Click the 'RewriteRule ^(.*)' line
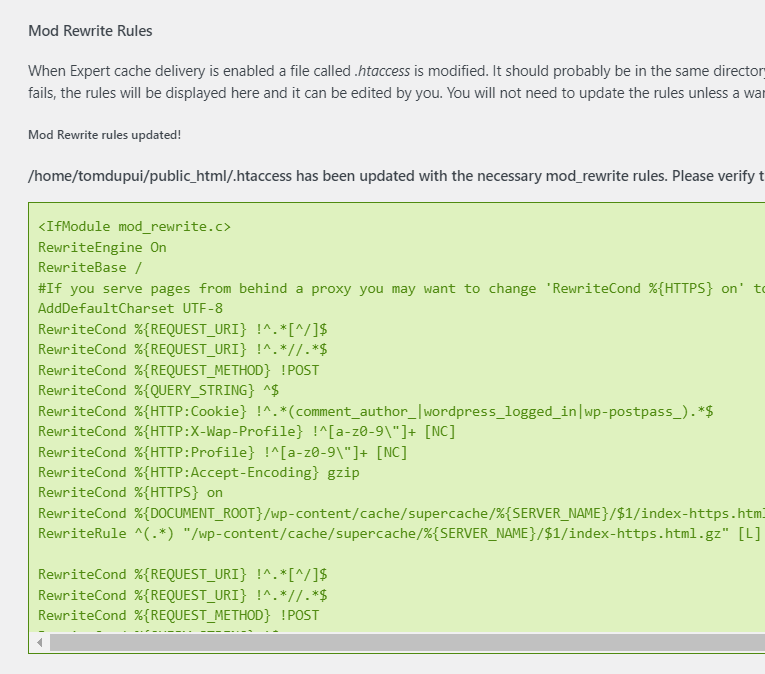765x674 pixels. coord(399,533)
